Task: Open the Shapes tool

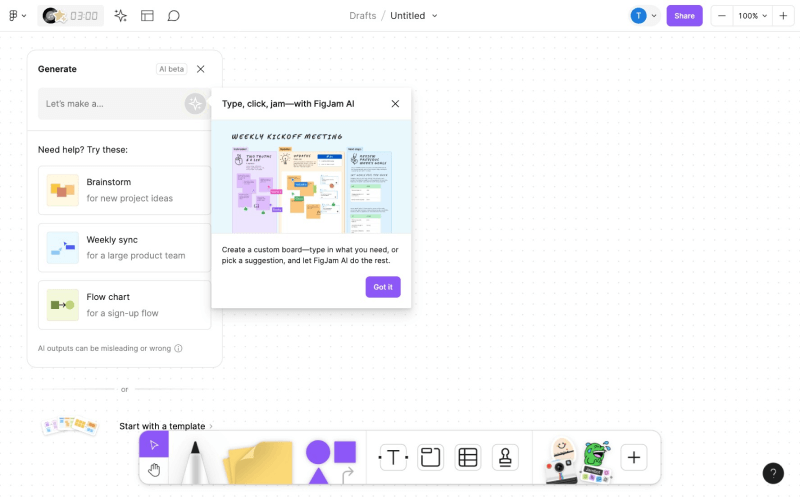Action: 330,460
